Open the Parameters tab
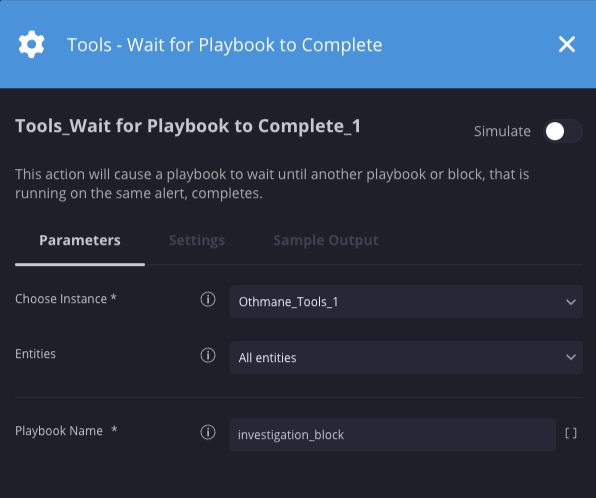The height and width of the screenshot is (498, 596). coord(80,240)
